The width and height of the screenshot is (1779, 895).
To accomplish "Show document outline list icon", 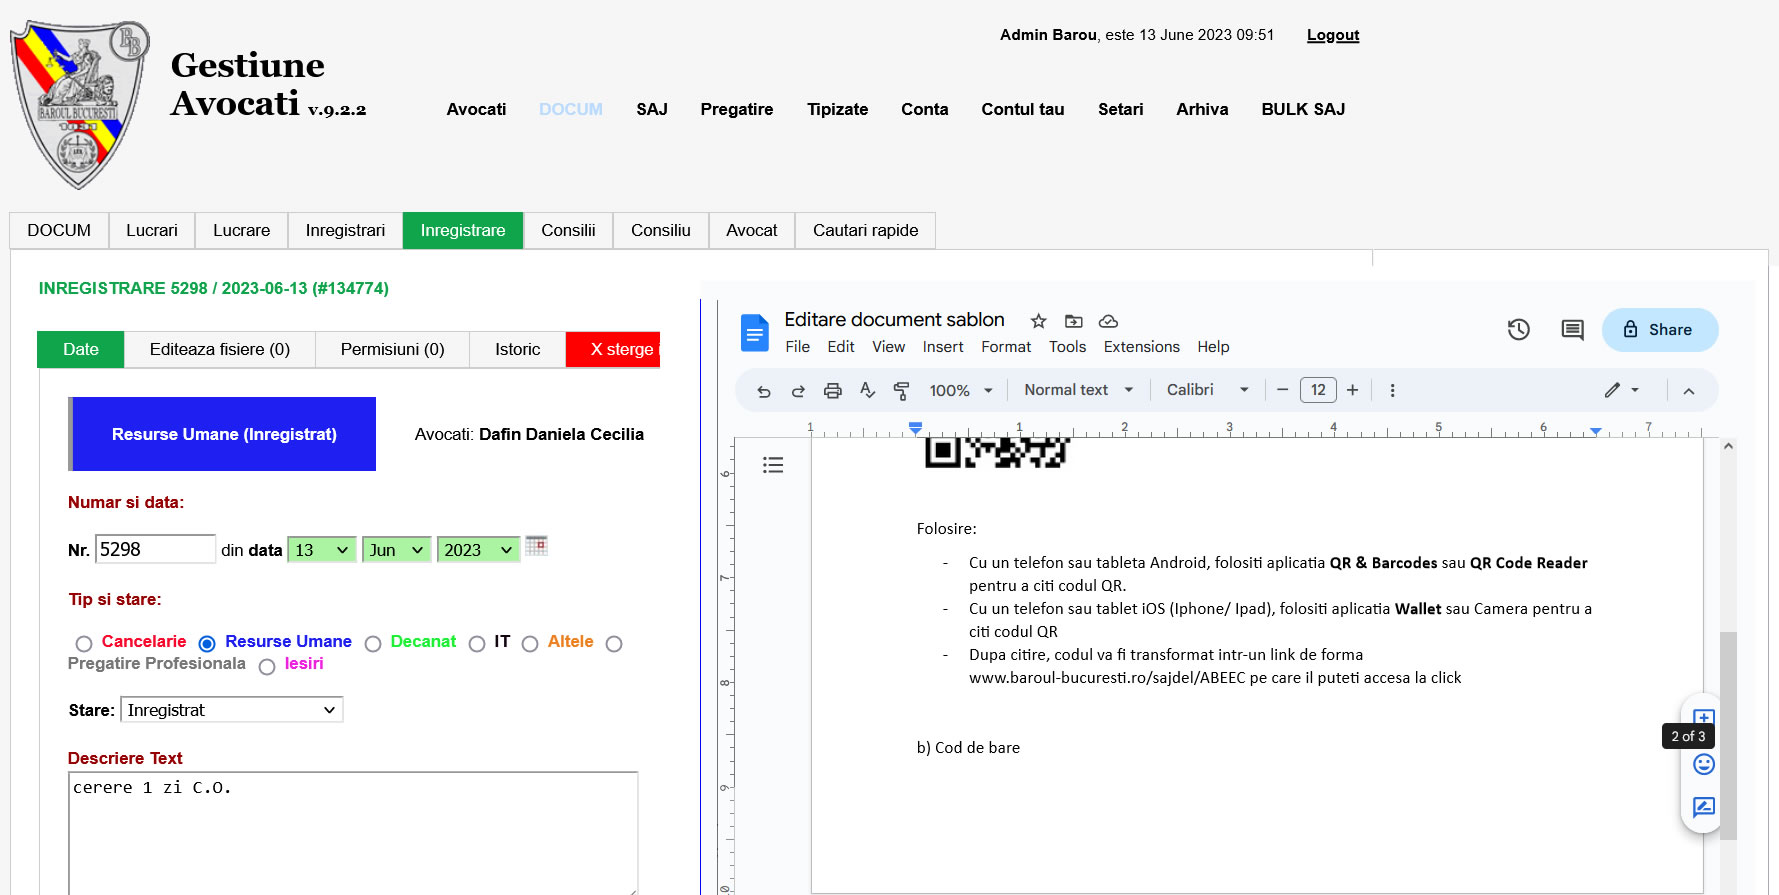I will pyautogui.click(x=773, y=465).
